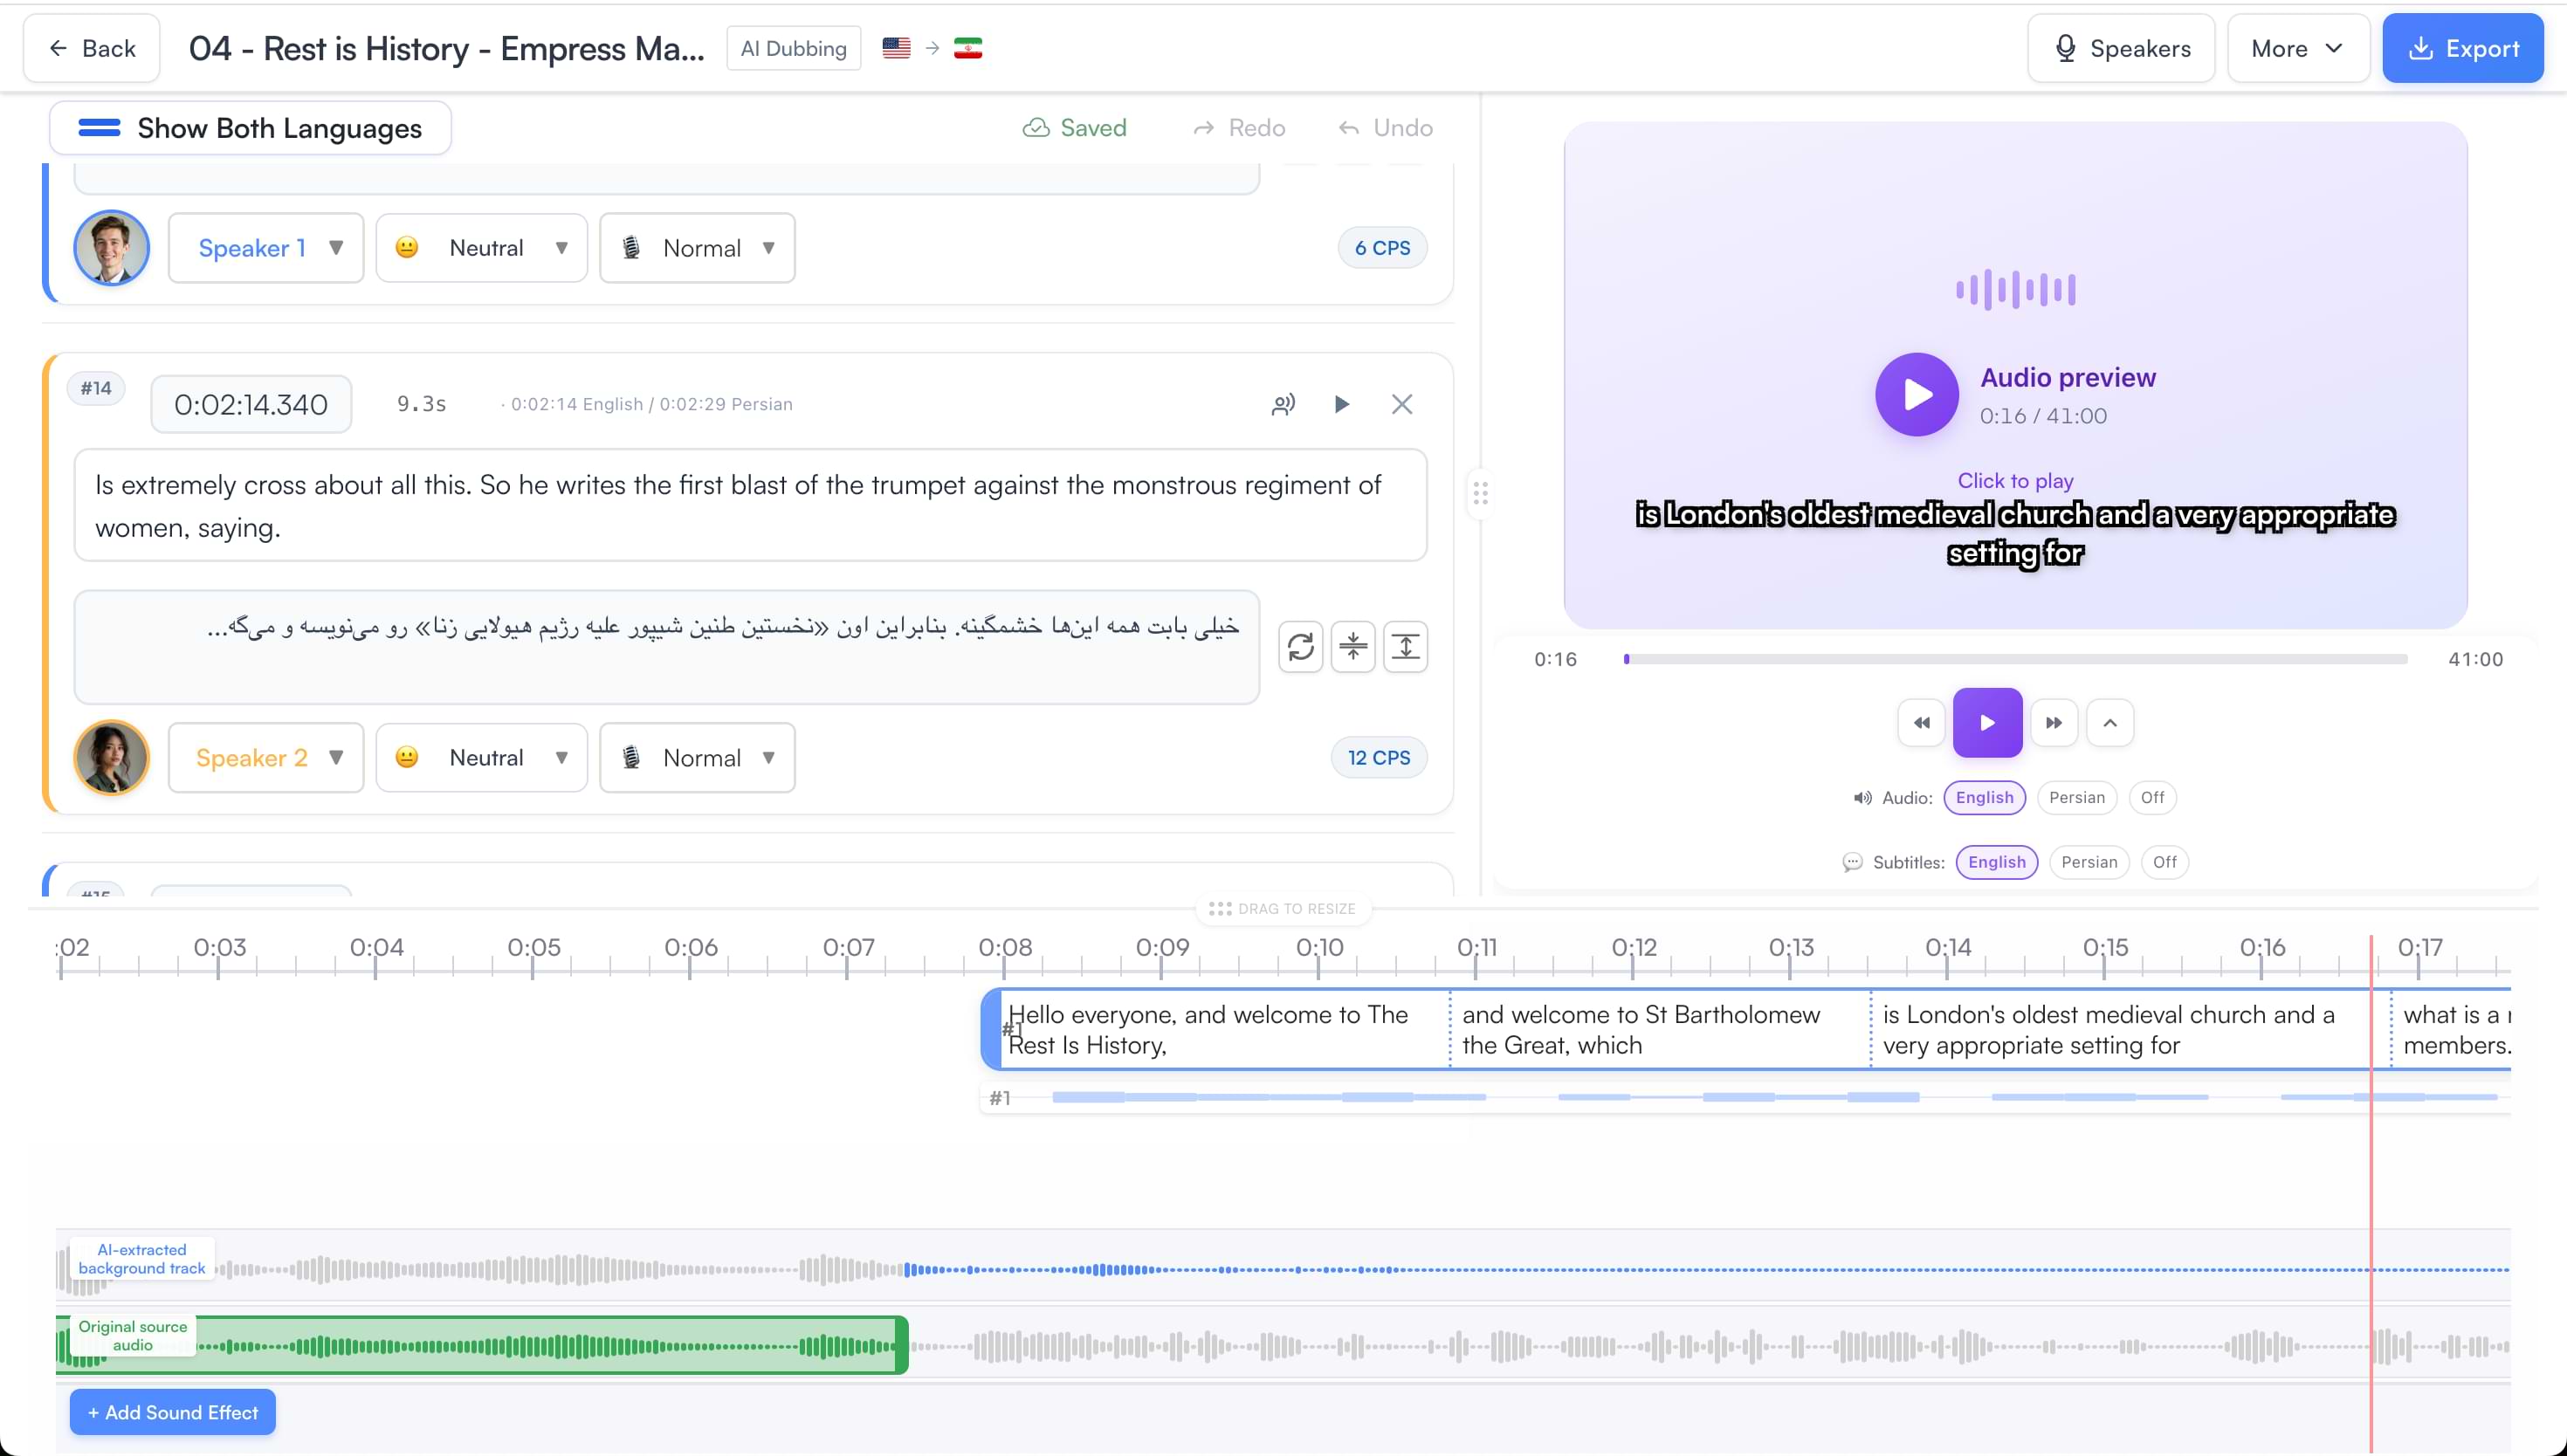Click the AI Dubbing tag
This screenshot has width=2567, height=1456.
point(793,48)
